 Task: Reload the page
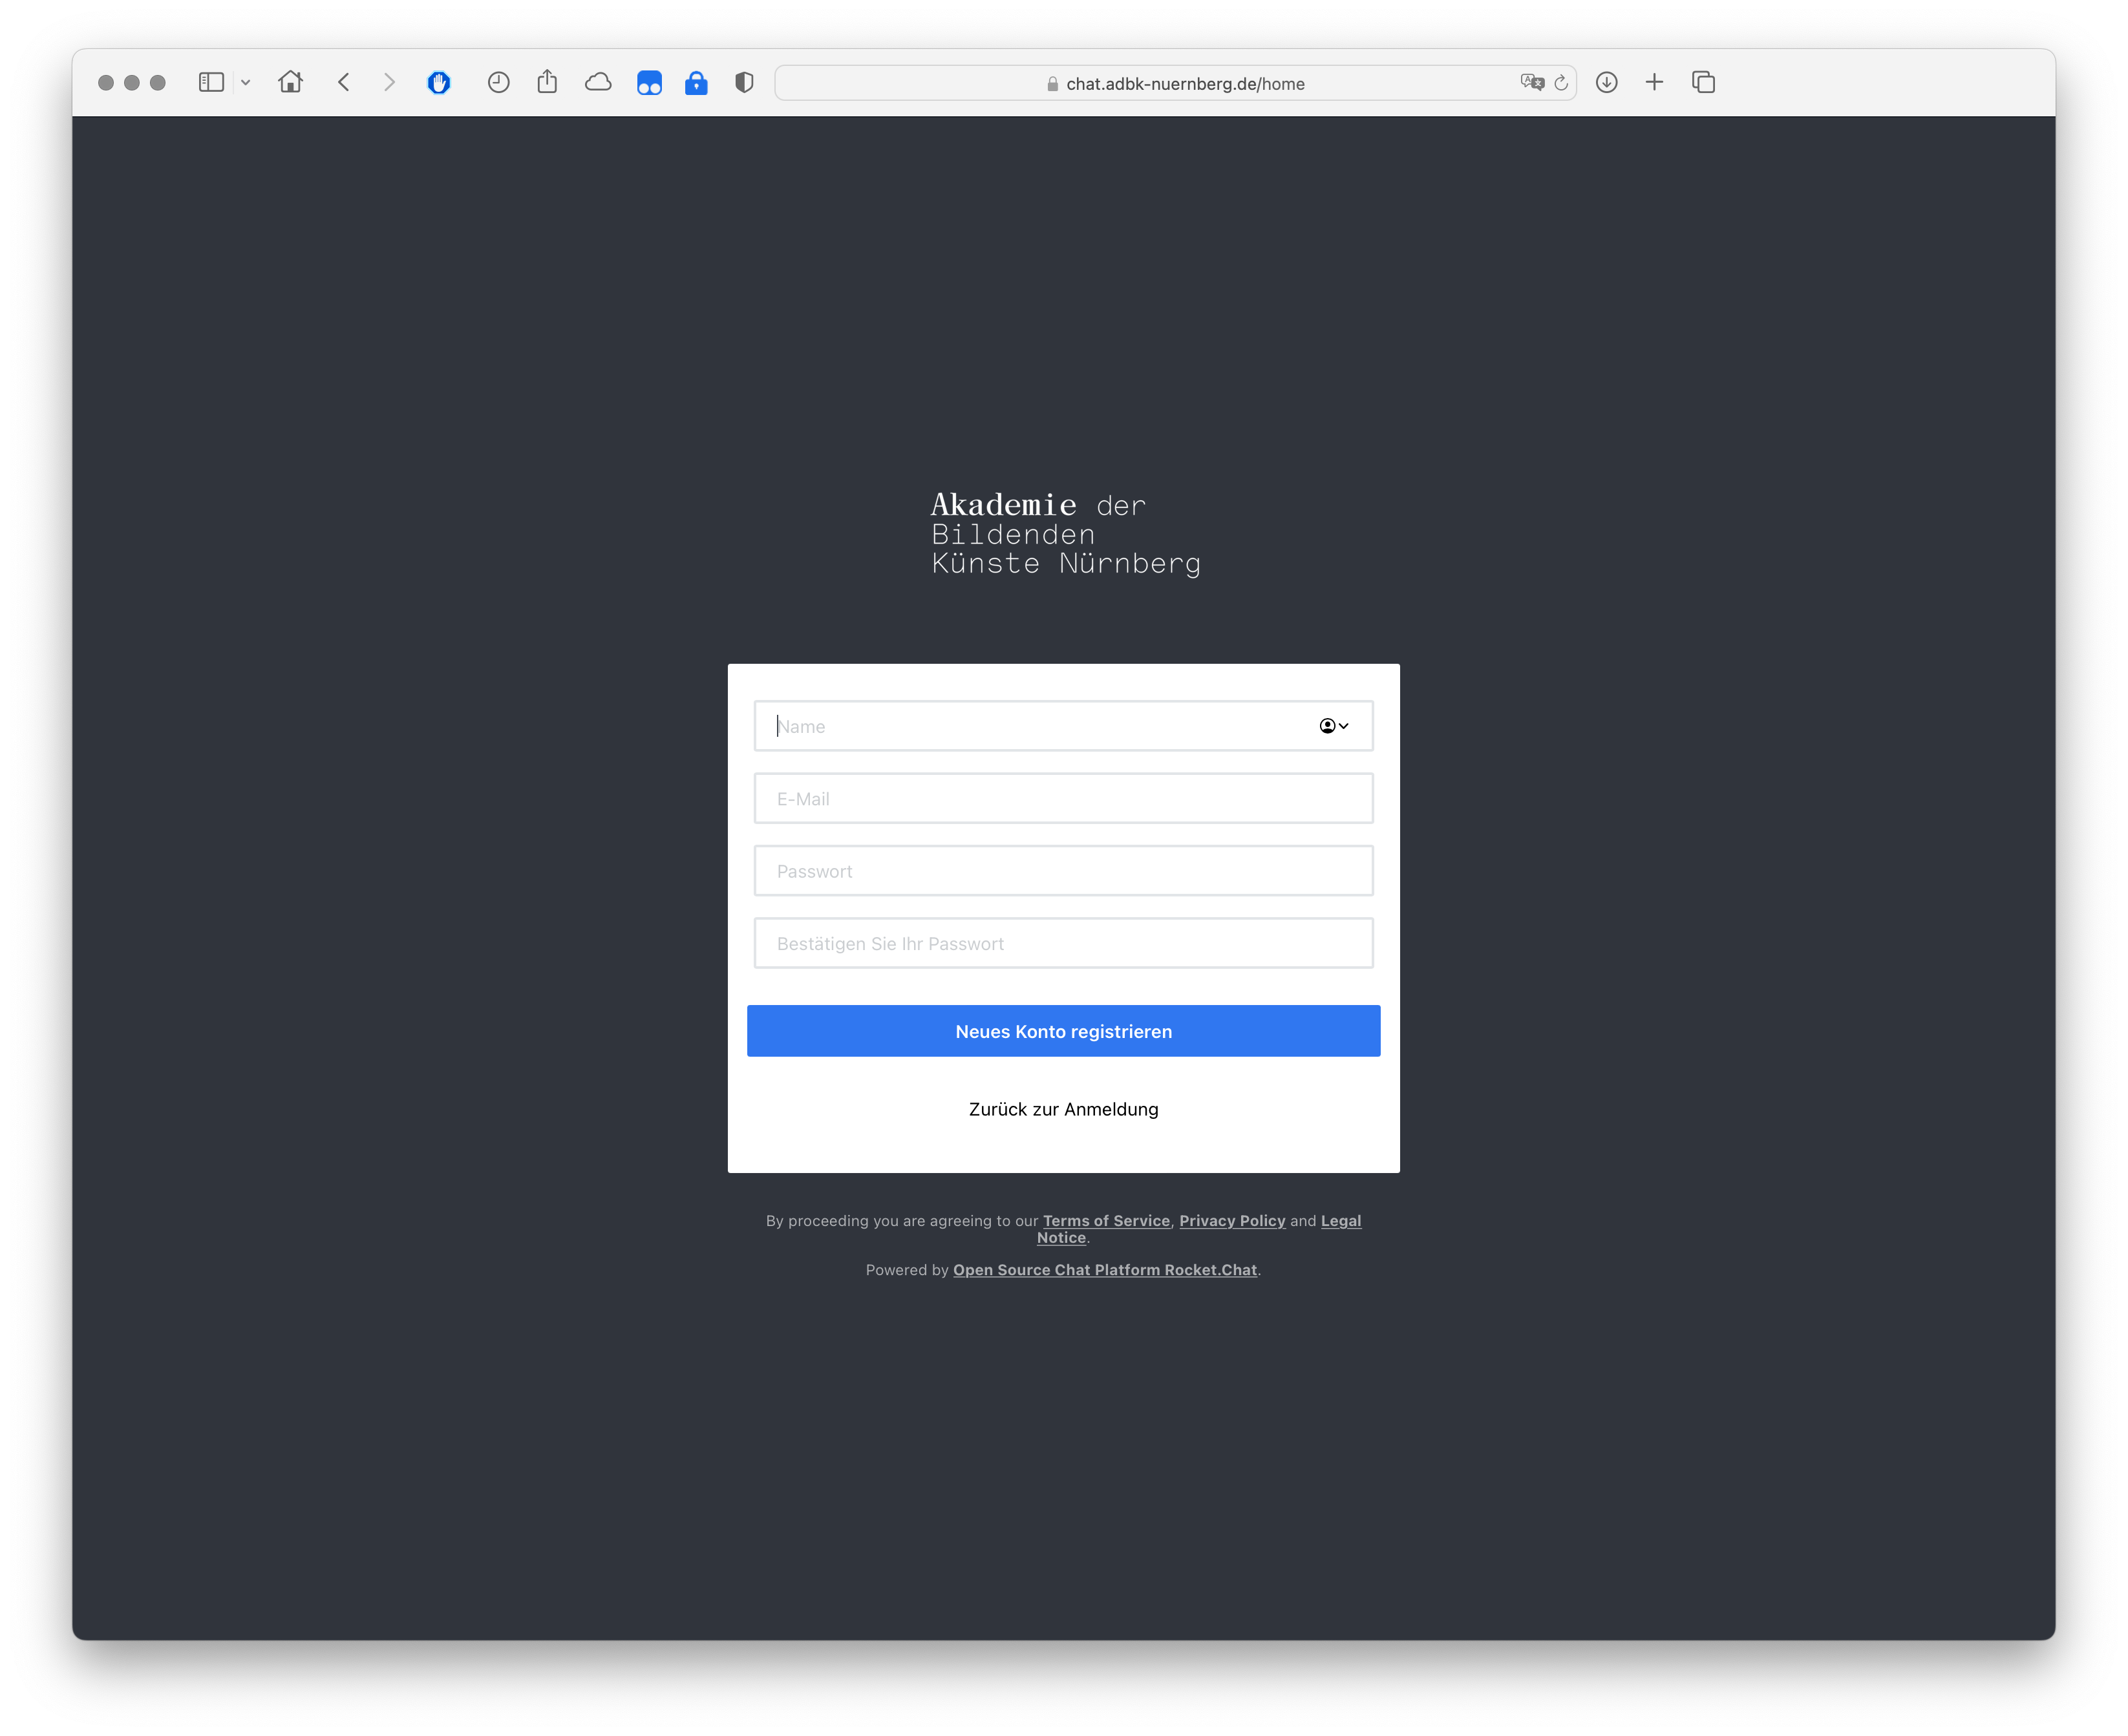(x=1561, y=83)
